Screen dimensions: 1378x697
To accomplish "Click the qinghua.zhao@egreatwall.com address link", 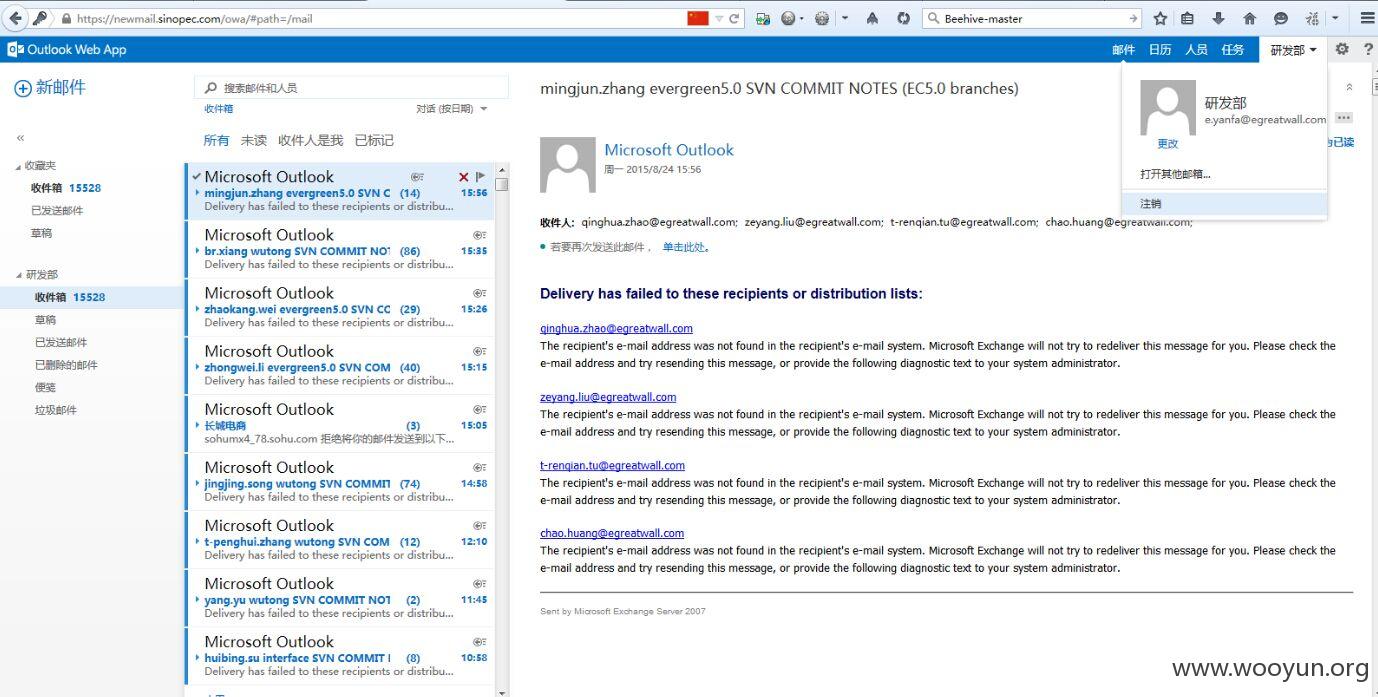I will [x=616, y=328].
